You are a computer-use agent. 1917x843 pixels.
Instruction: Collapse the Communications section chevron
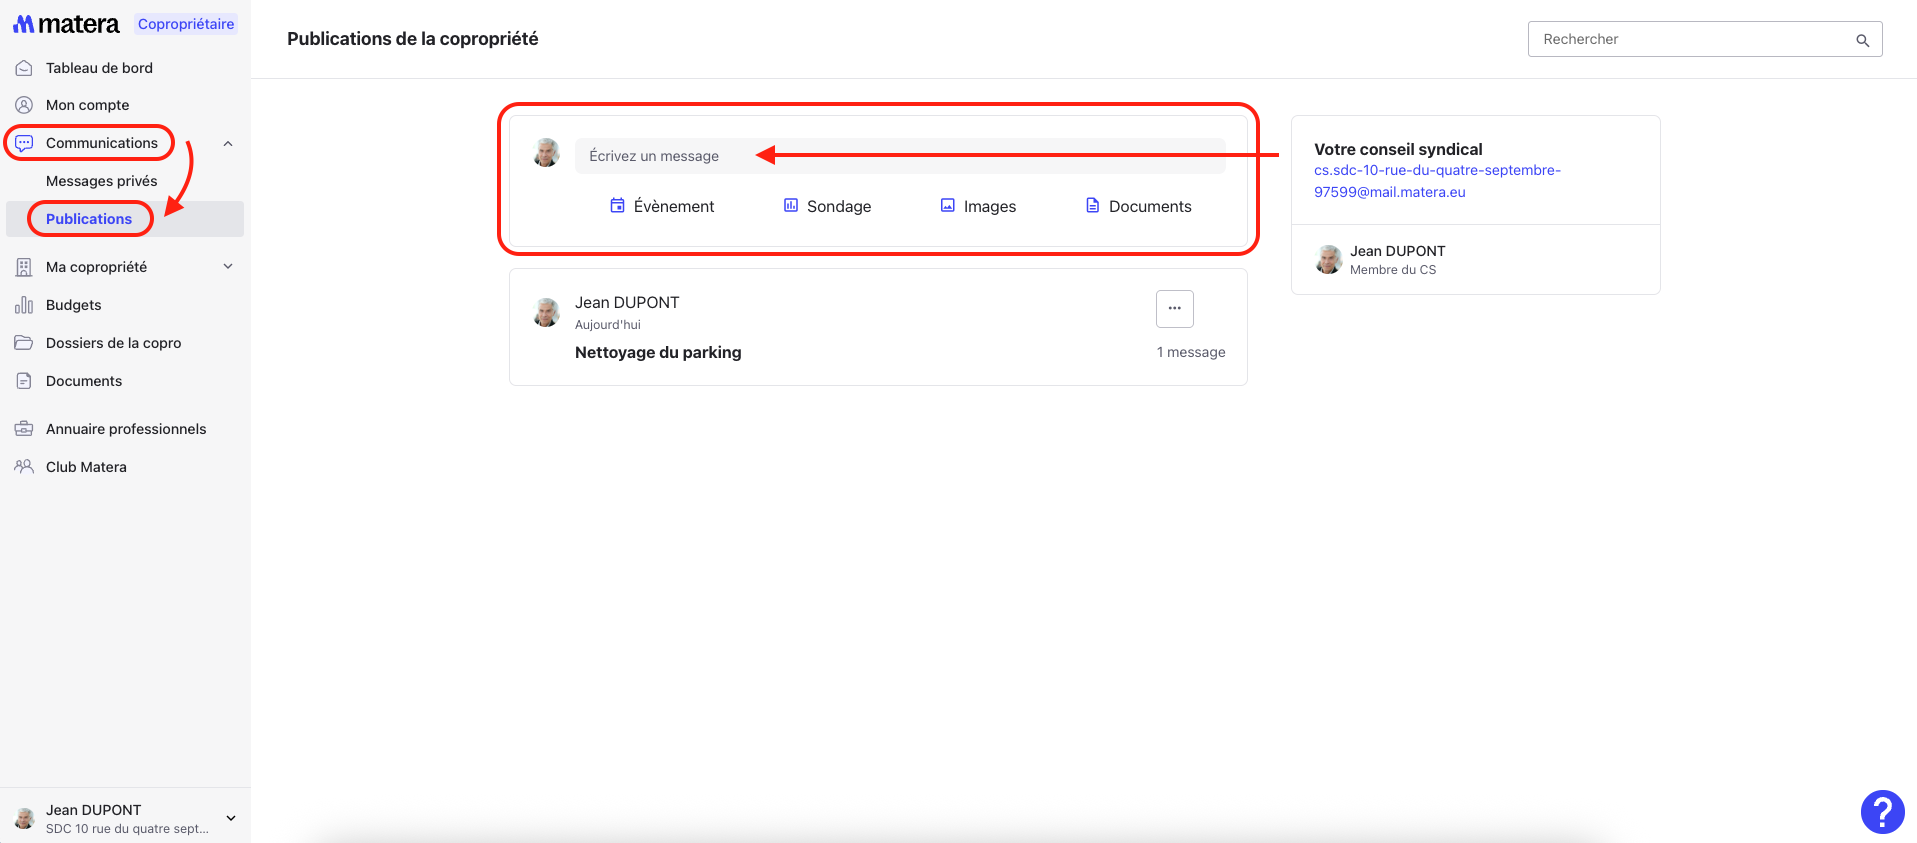pos(228,143)
